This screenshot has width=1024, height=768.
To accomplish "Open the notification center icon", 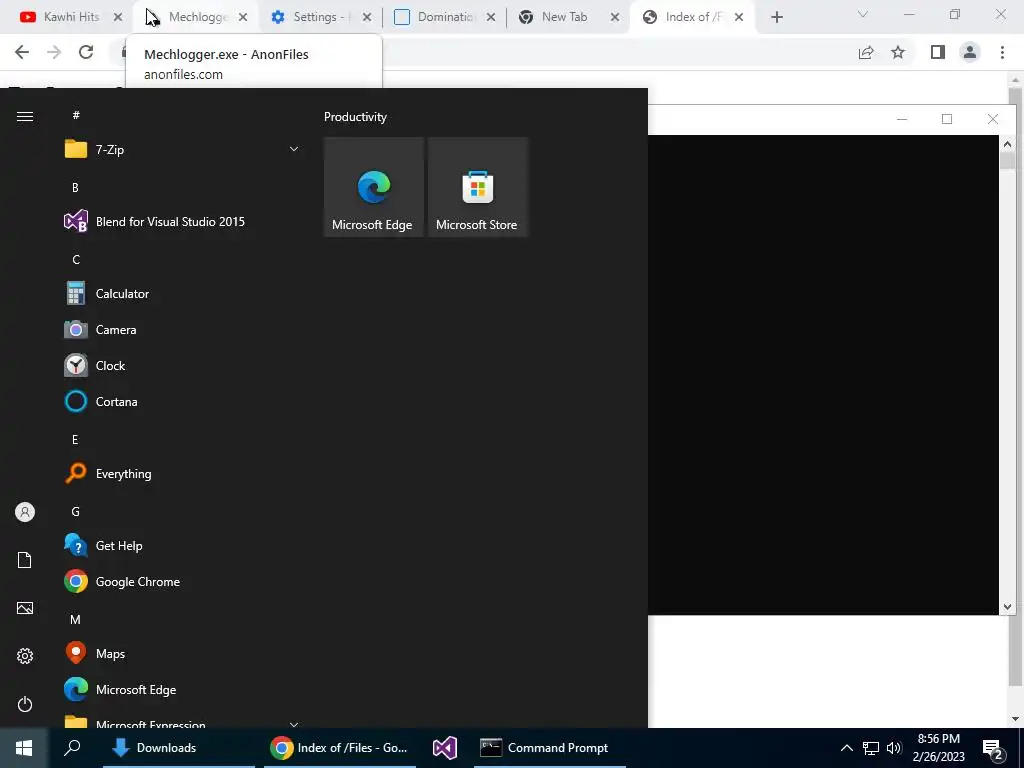I will 993,749.
